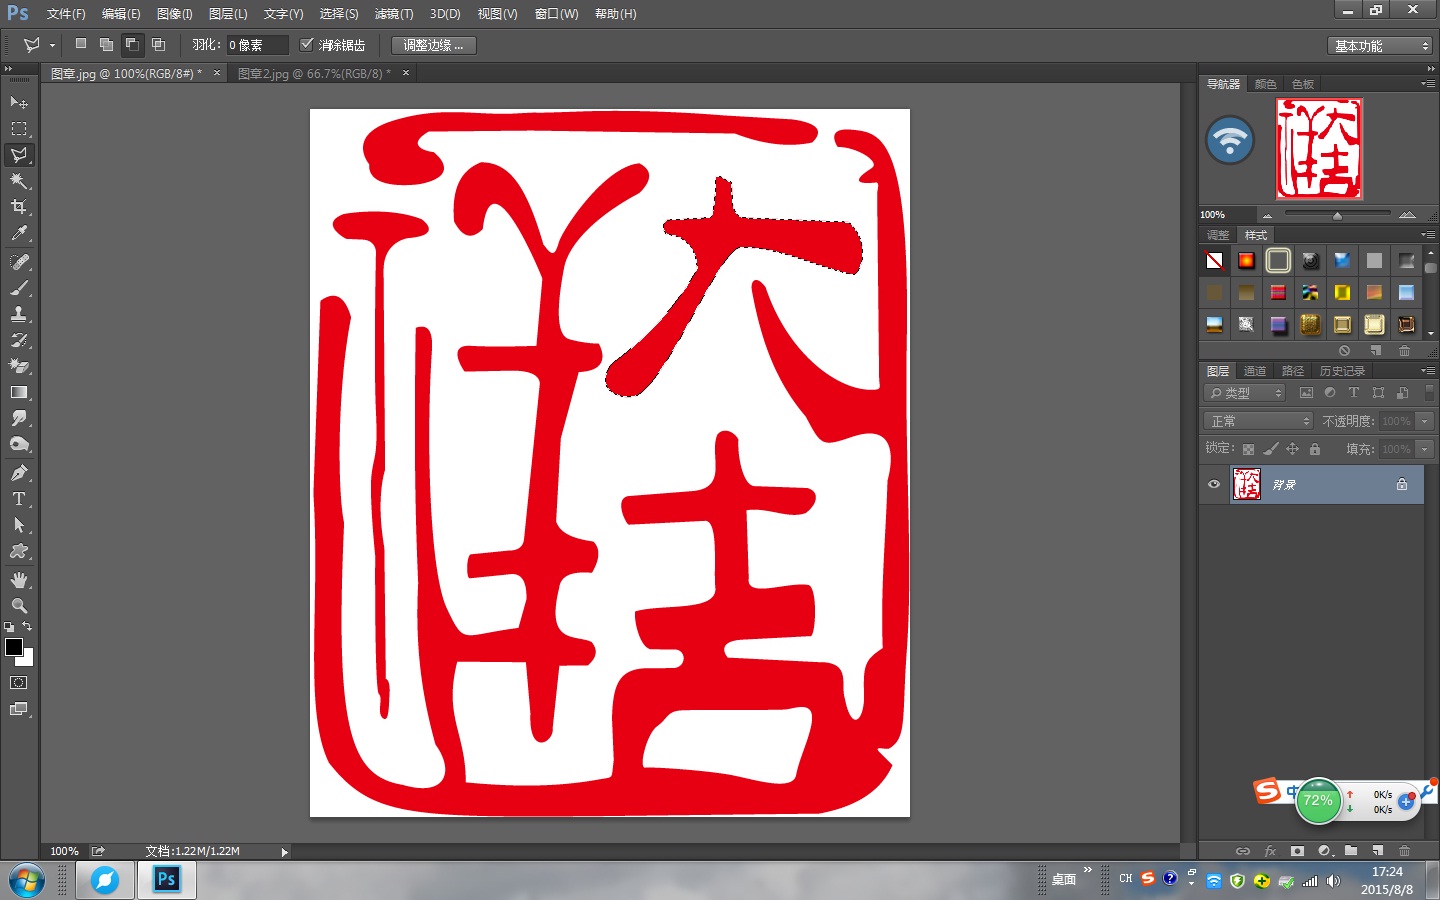The height and width of the screenshot is (900, 1440).
Task: Click the navigator zoom-in mountains button
Action: coord(1407,215)
